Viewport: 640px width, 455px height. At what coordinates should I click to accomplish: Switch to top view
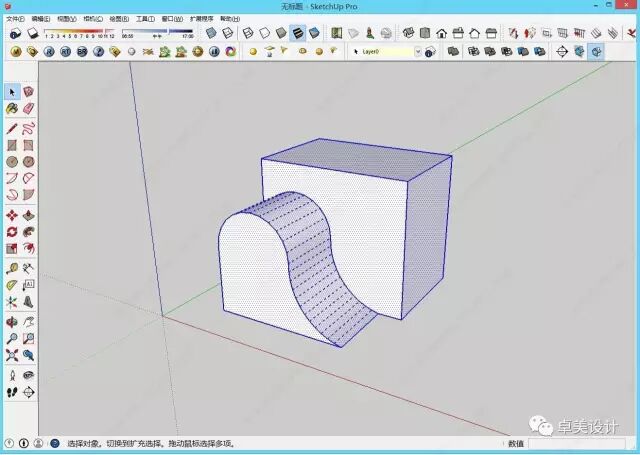(x=424, y=33)
